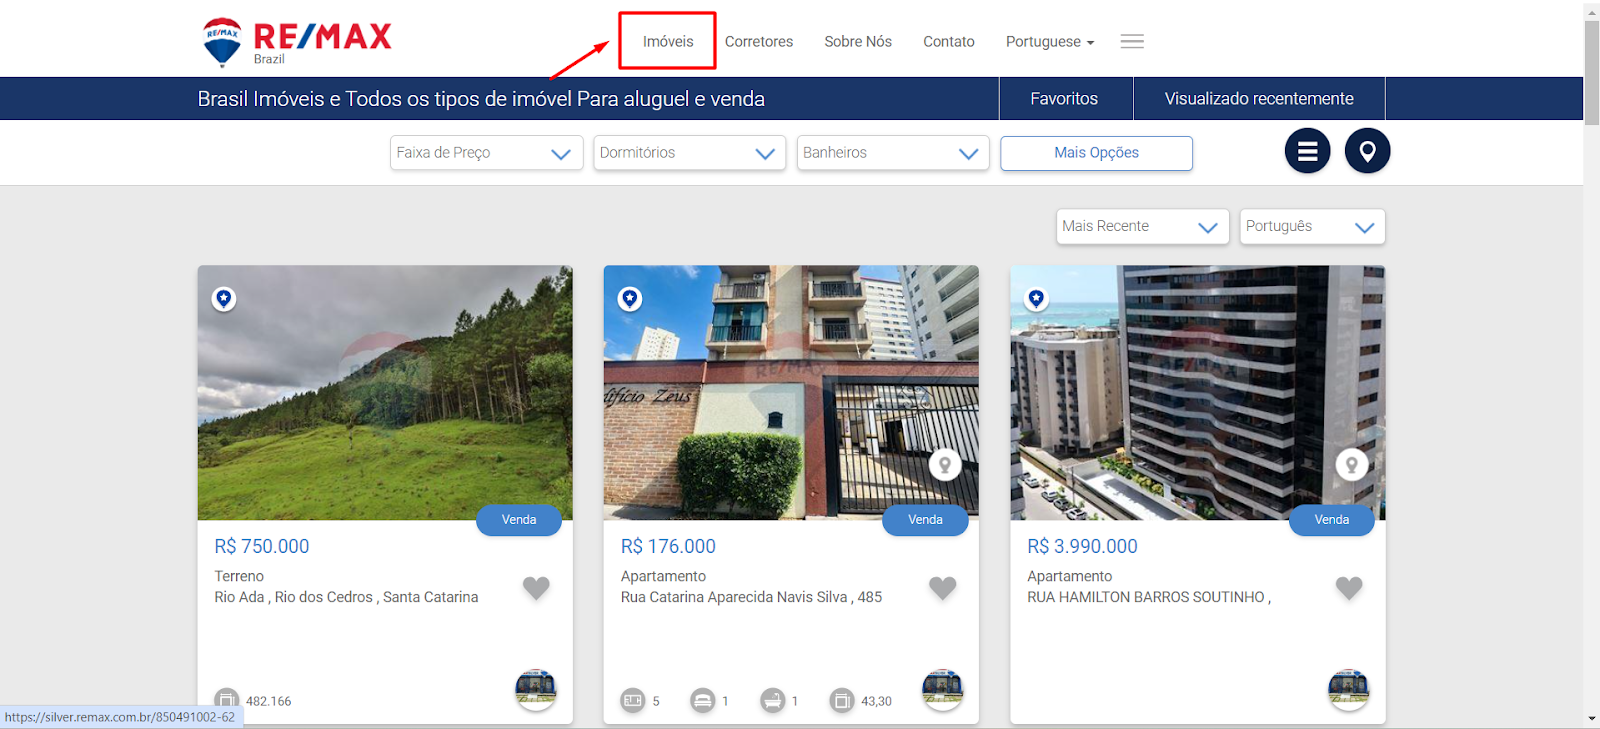Click the rooms icon beside 5

pyautogui.click(x=633, y=701)
